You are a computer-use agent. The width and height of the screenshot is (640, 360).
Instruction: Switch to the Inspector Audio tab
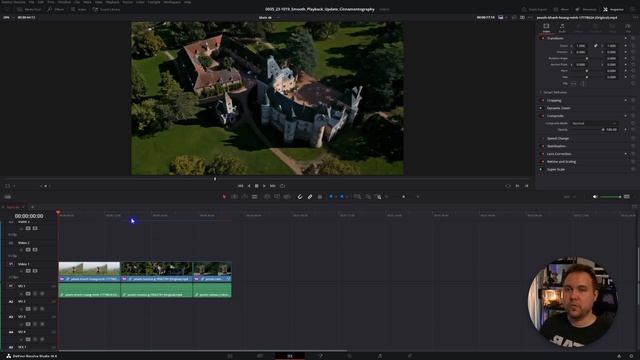(x=562, y=28)
